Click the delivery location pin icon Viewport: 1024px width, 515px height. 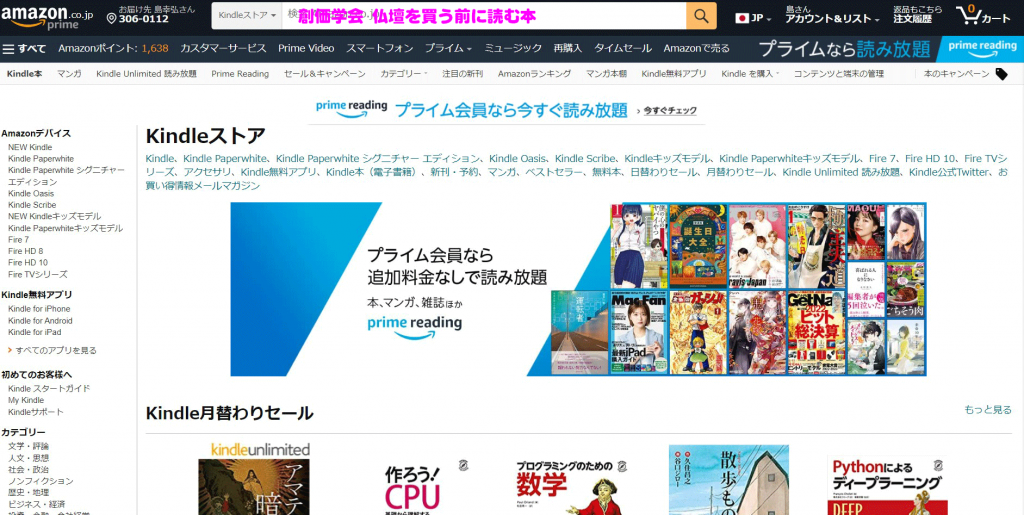pyautogui.click(x=111, y=17)
